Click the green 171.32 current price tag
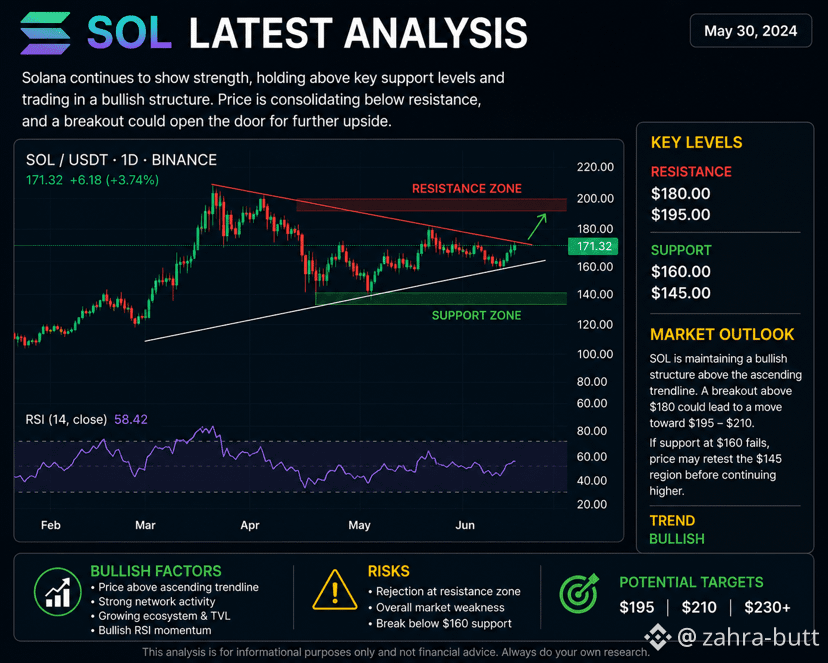The height and width of the screenshot is (663, 828). (x=593, y=246)
